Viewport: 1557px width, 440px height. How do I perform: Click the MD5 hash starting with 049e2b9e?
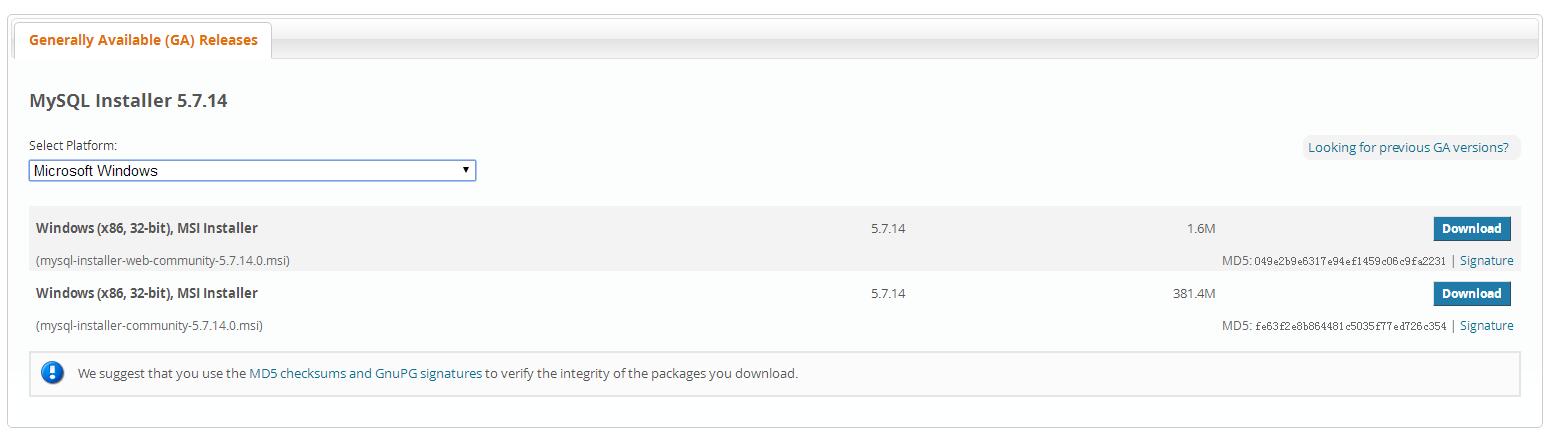click(1349, 261)
